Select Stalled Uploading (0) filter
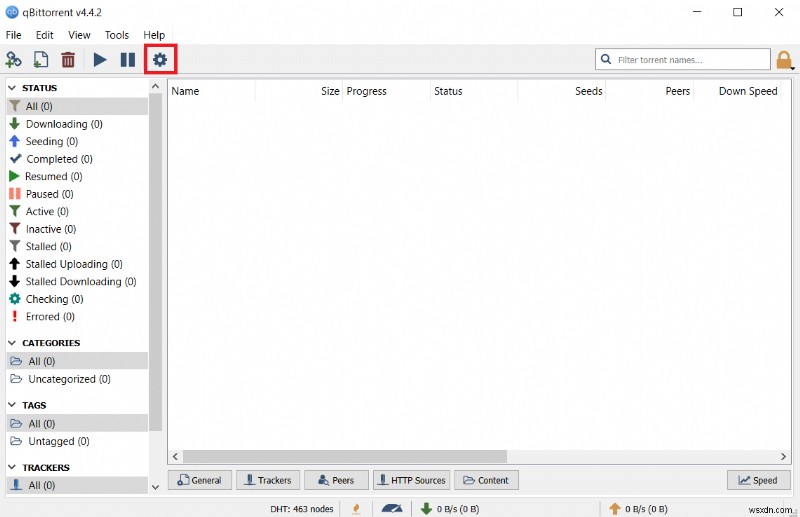This screenshot has width=800, height=517. [77, 264]
